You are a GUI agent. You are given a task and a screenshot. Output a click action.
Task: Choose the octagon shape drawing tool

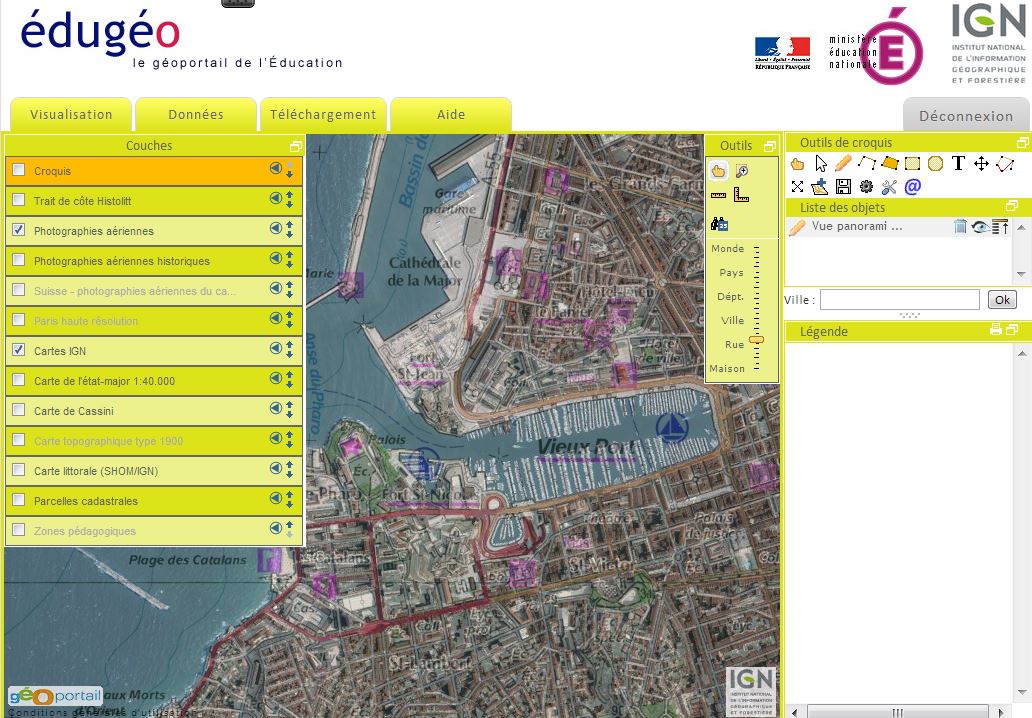point(935,163)
